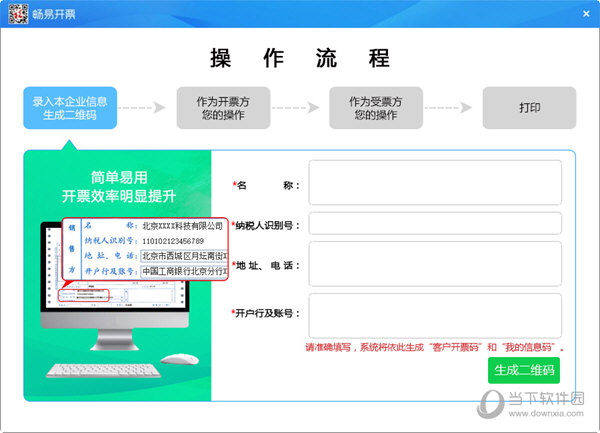This screenshot has height=433, width=600.
Task: Click the 纳税人识别号 input field
Action: (x=435, y=223)
